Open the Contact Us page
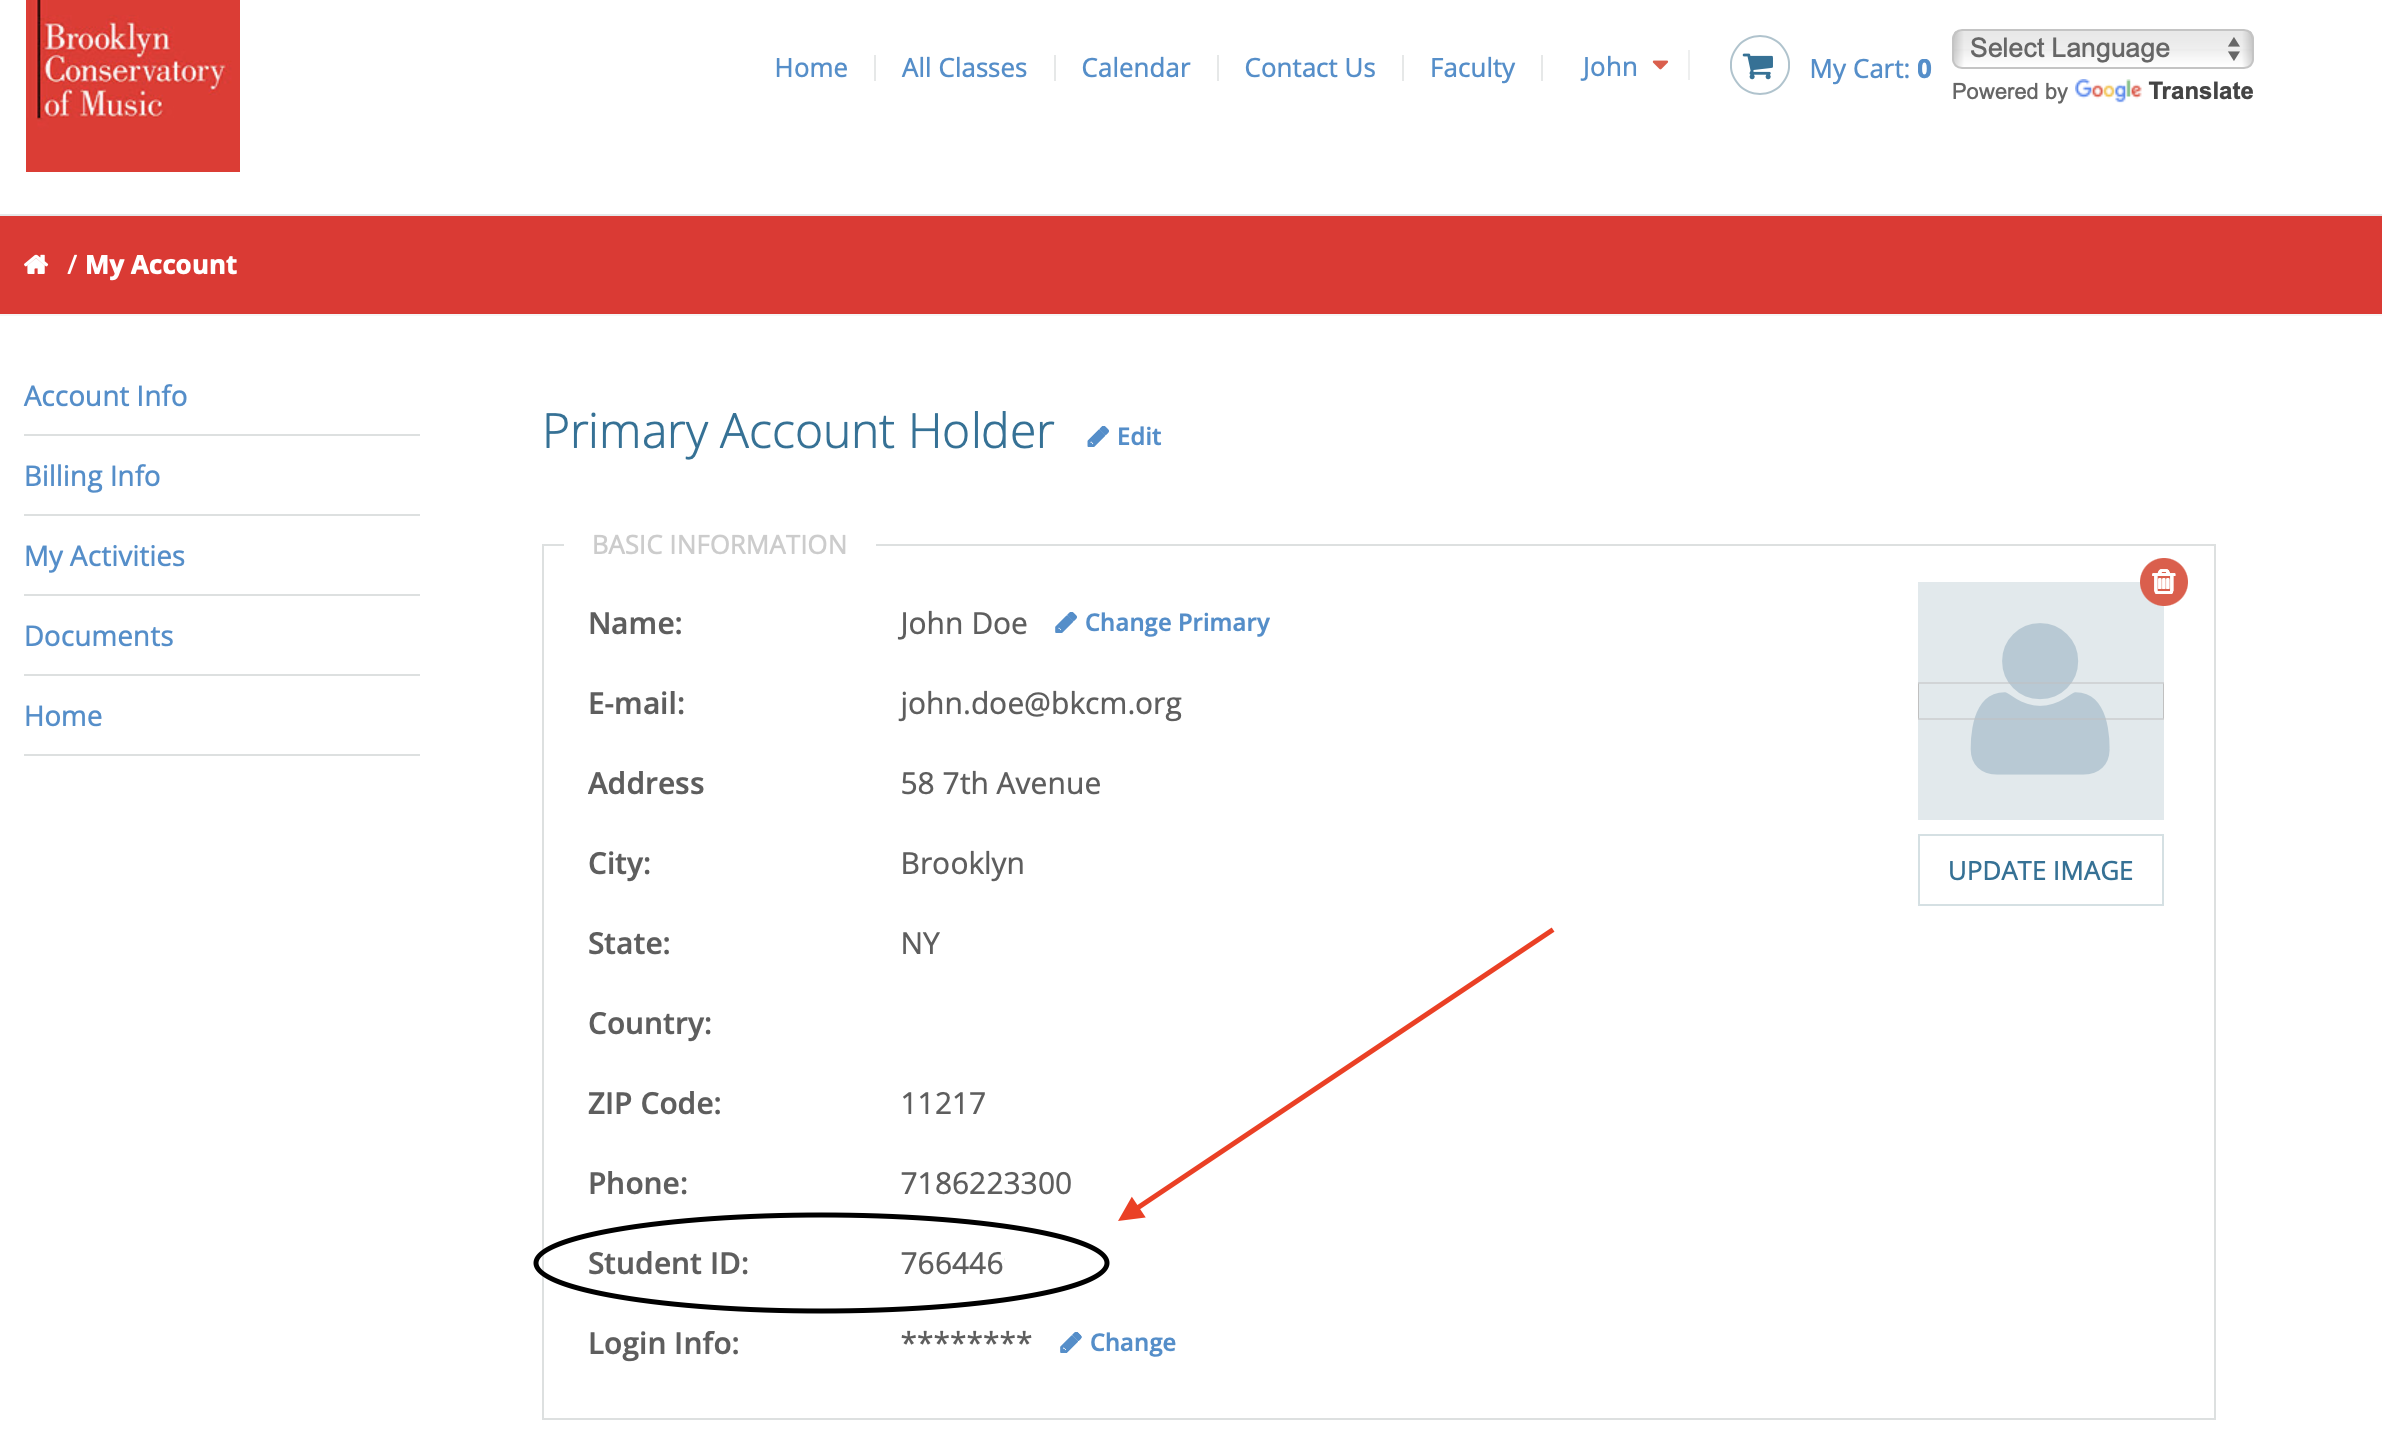Viewport: 2382px width, 1436px height. tap(1309, 67)
